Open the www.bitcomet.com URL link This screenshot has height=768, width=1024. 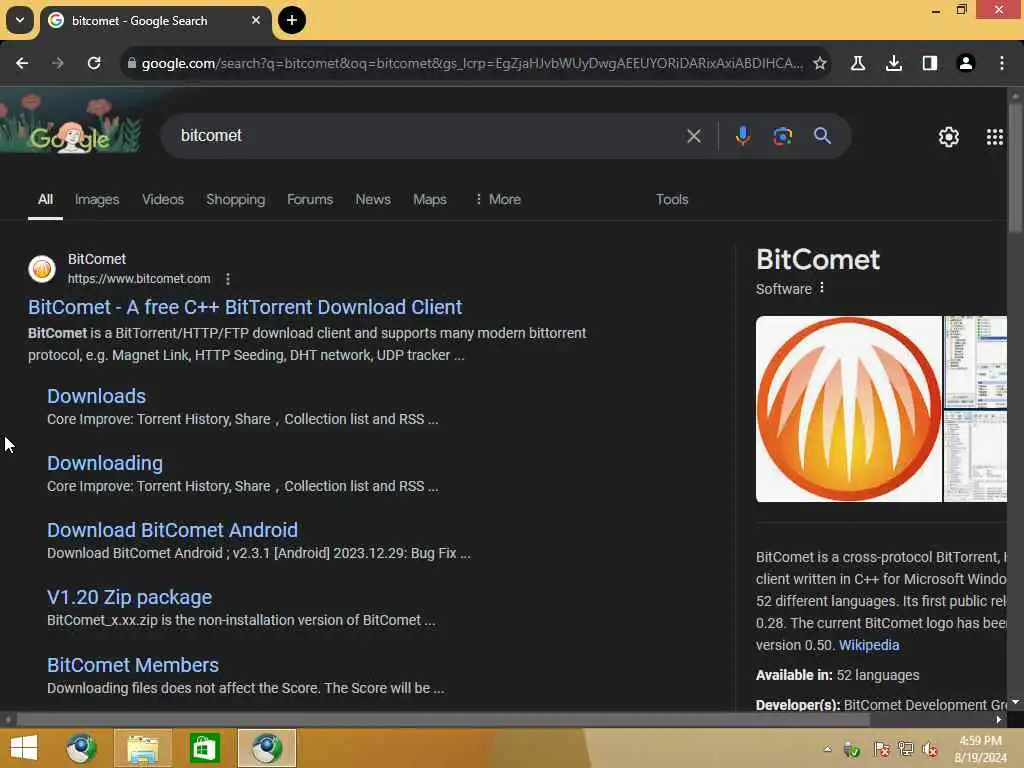pos(139,279)
